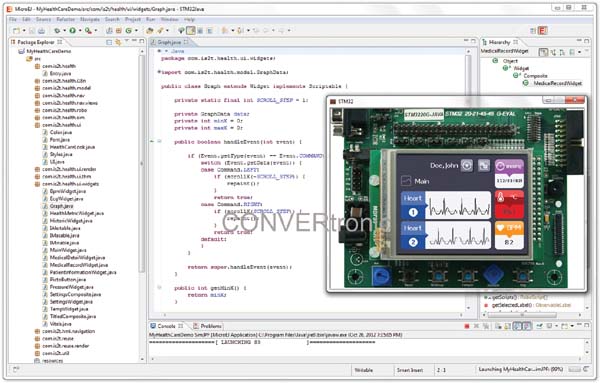This screenshot has height=383, width=600.
Task: Select getSelectedLabel() member in Hierarchy panel
Action: (531, 305)
